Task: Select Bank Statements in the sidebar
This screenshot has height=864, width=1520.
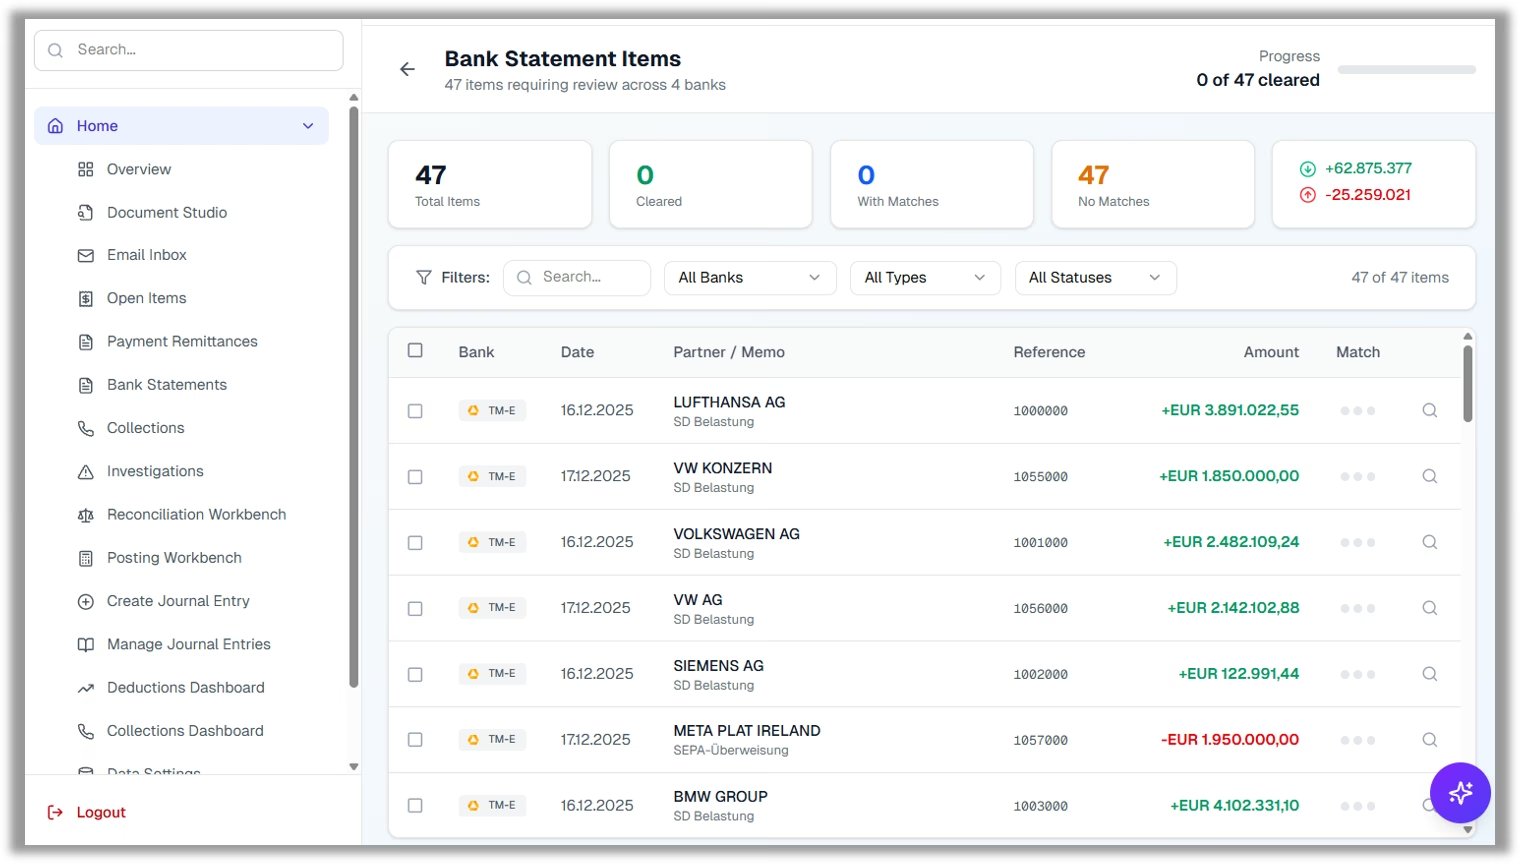Action: (166, 384)
